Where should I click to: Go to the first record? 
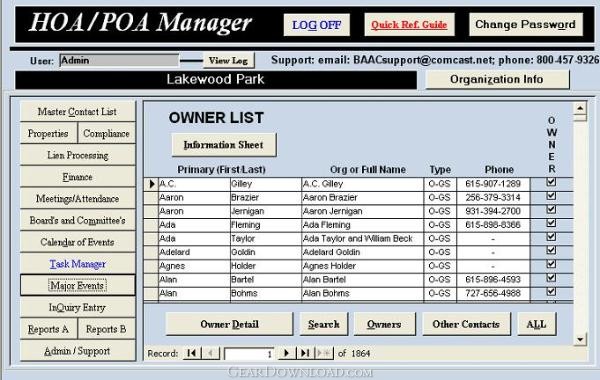192,353
